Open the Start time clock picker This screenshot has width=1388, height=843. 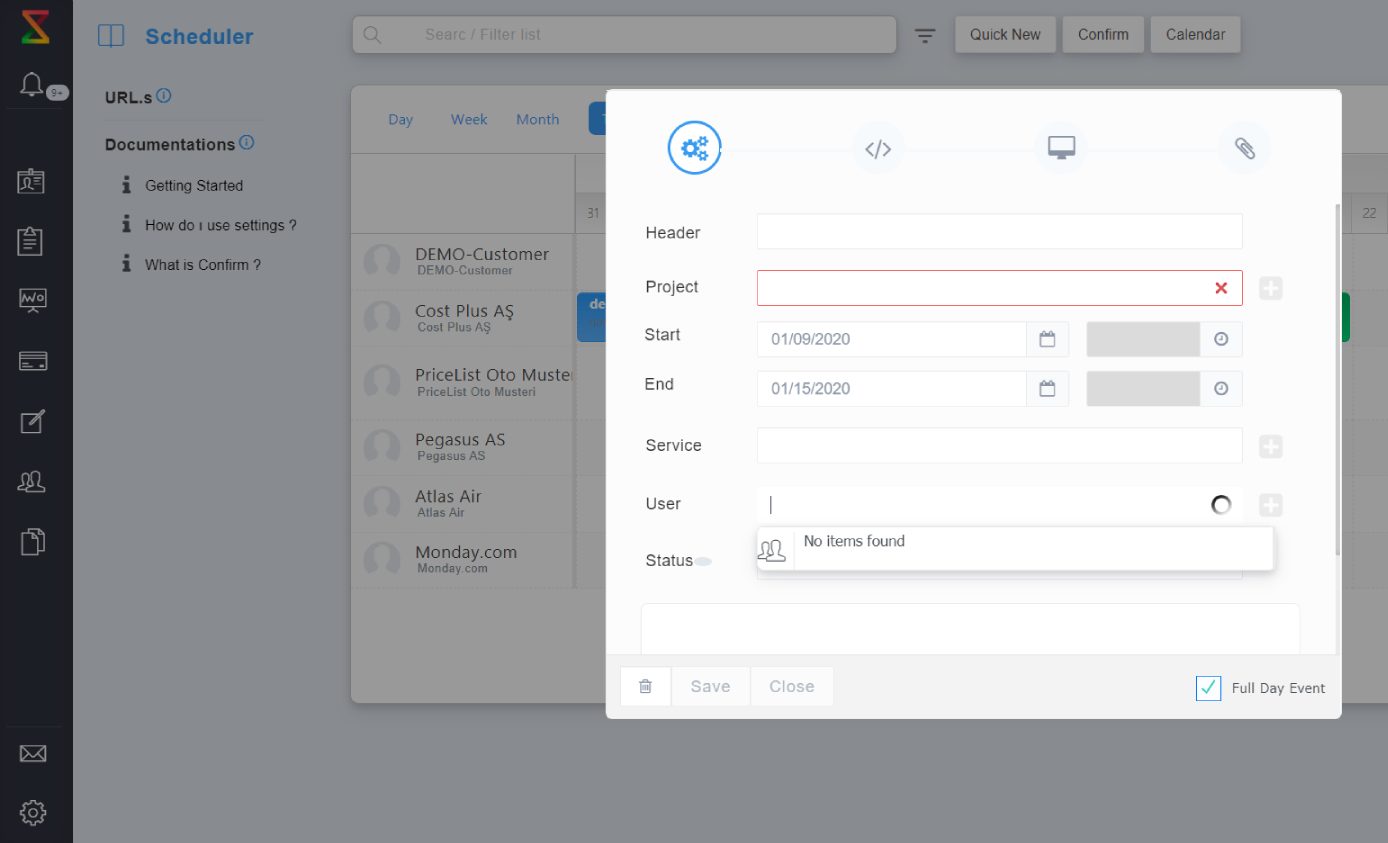(1221, 339)
